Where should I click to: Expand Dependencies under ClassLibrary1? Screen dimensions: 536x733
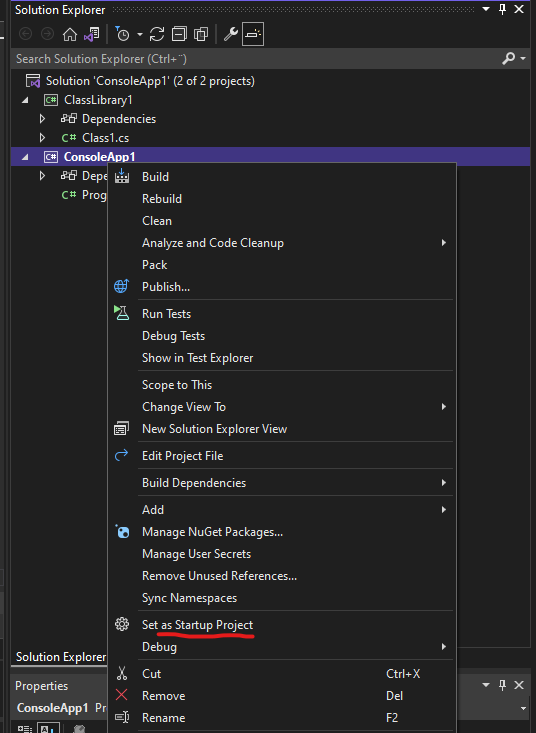(x=42, y=119)
